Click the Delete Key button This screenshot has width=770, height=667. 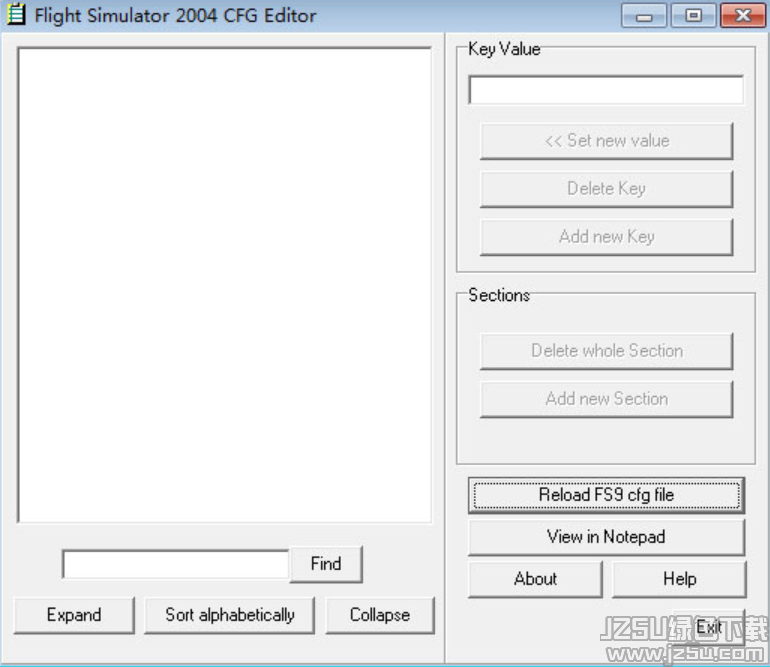click(x=606, y=189)
